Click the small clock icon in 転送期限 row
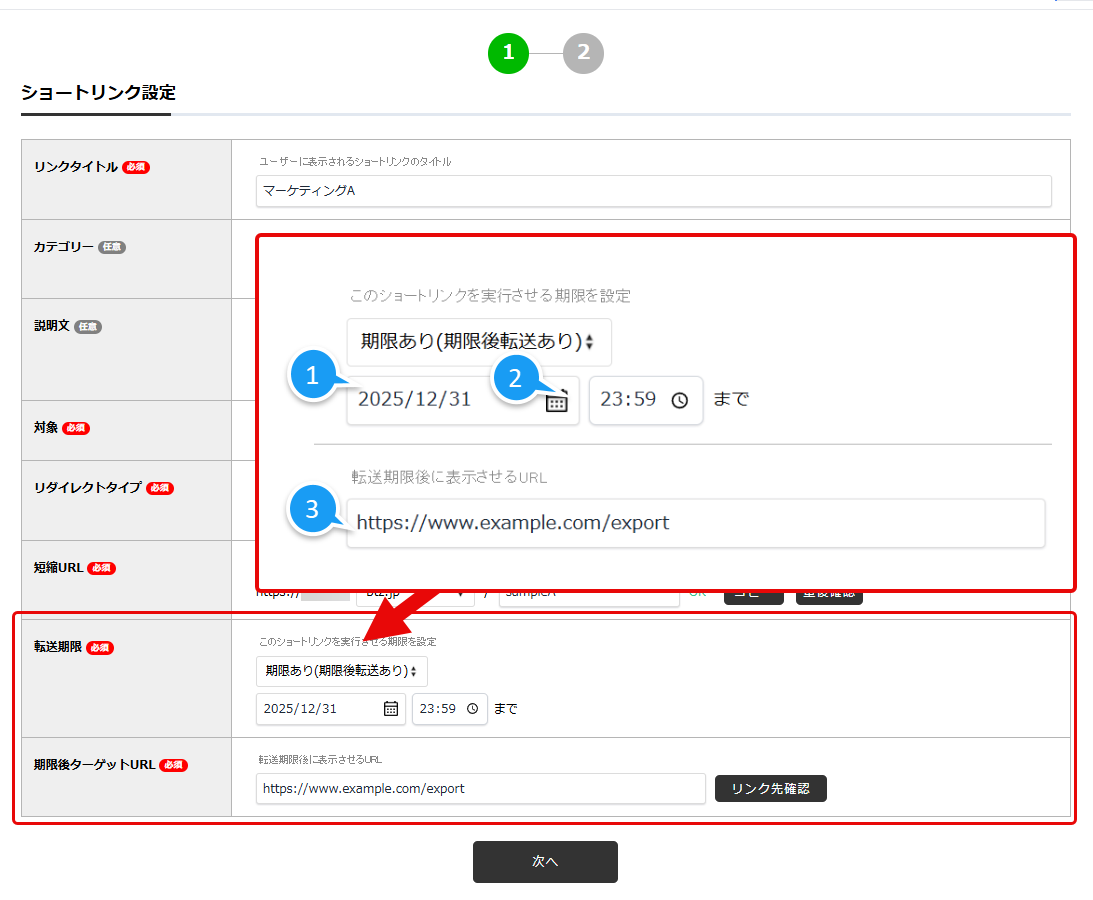The width and height of the screenshot is (1093, 900). click(472, 708)
